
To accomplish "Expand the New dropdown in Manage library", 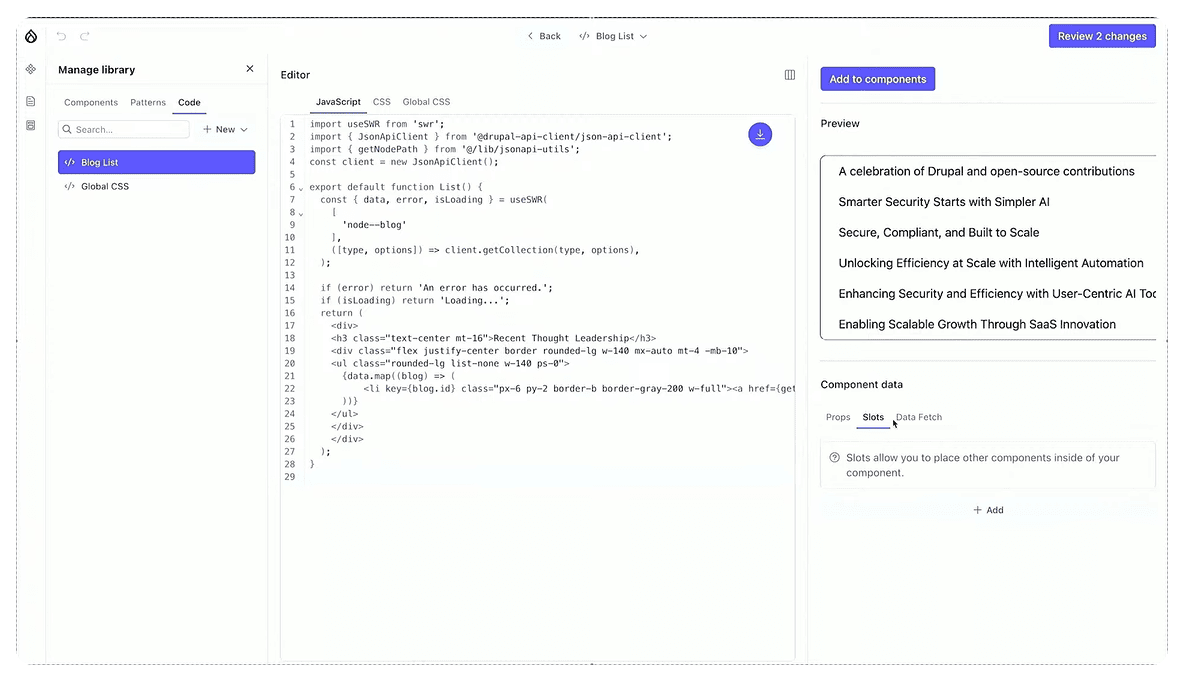I will [x=224, y=129].
